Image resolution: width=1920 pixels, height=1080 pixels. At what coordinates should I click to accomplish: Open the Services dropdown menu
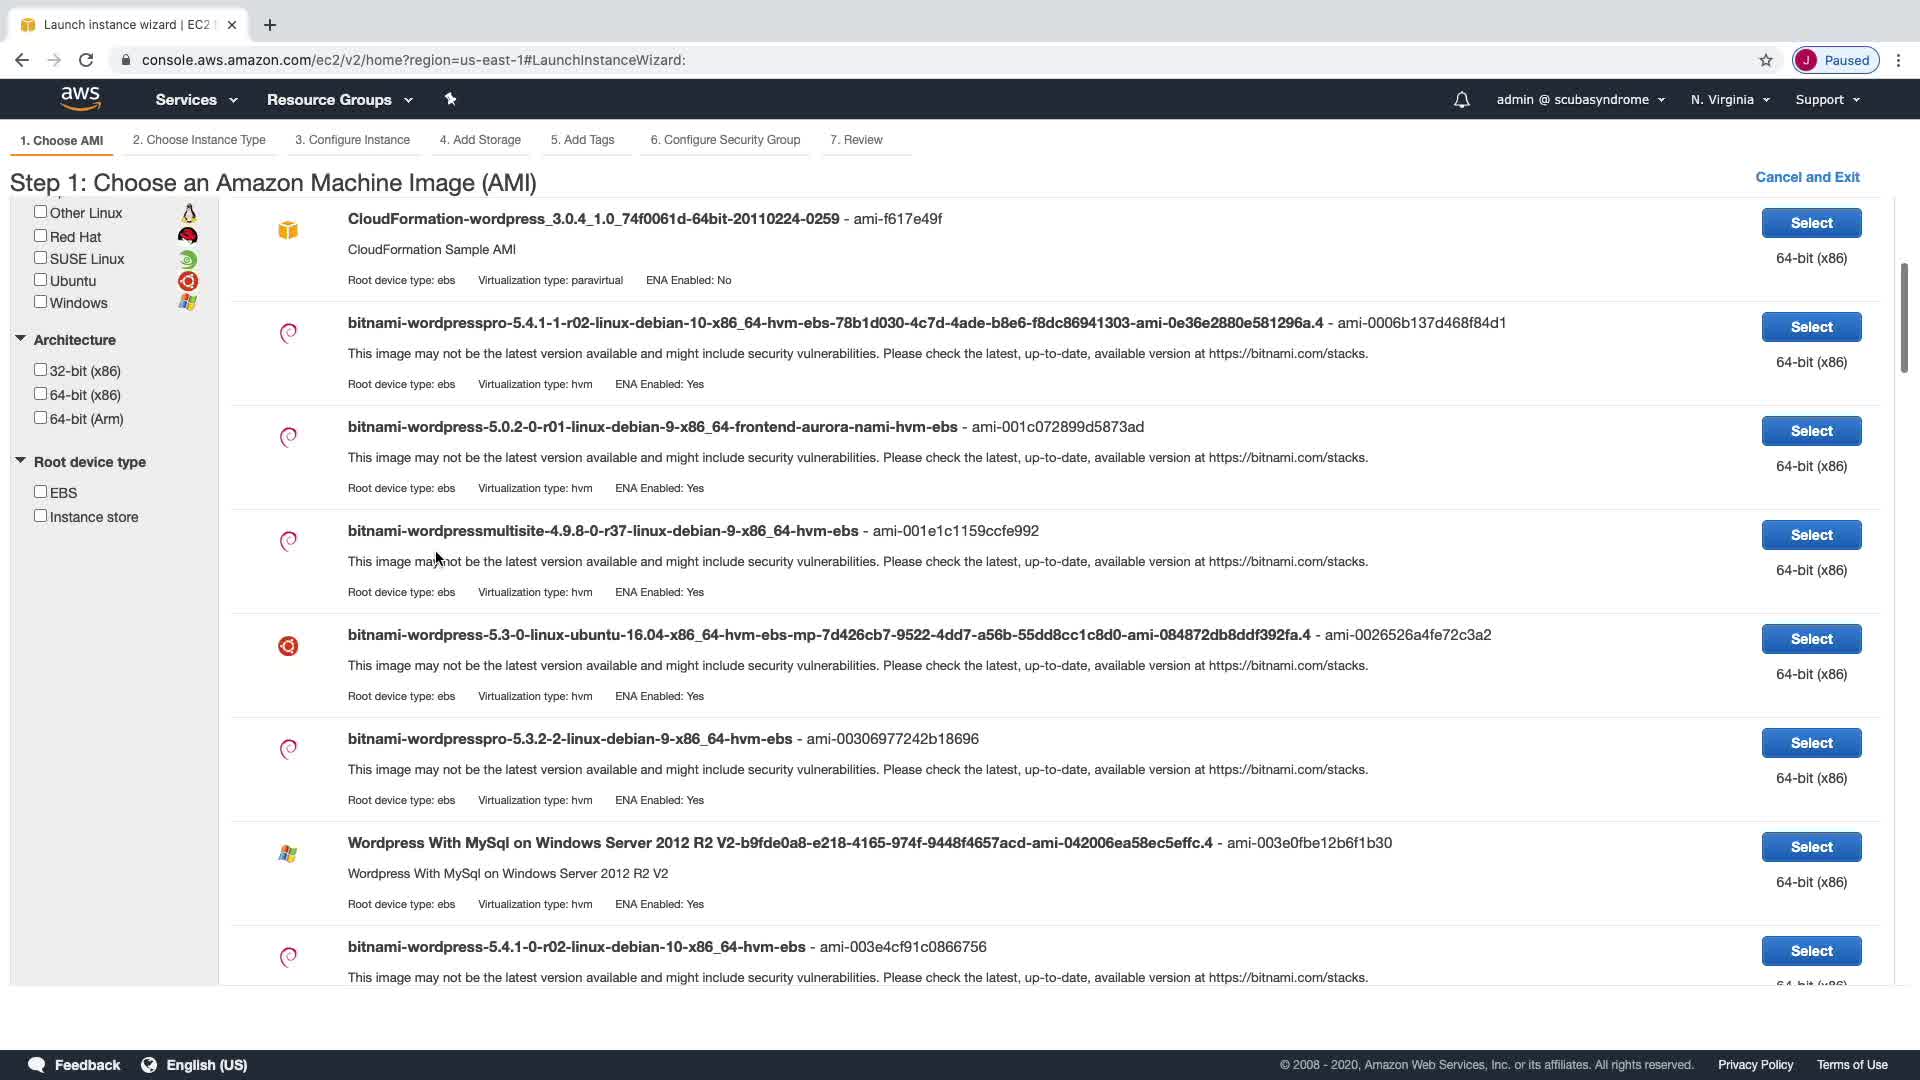click(196, 100)
